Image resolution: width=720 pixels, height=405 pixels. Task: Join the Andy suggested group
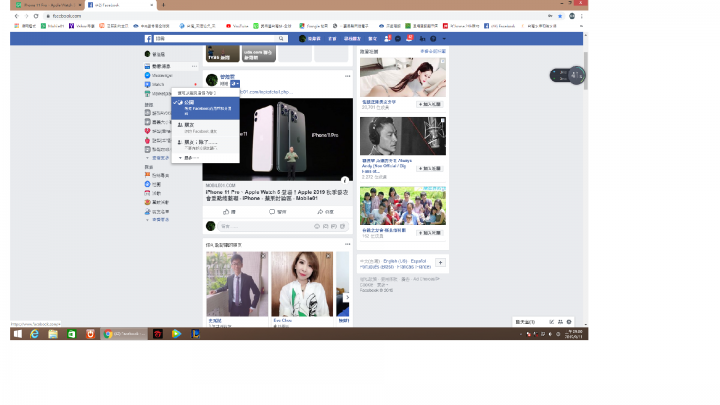point(430,169)
